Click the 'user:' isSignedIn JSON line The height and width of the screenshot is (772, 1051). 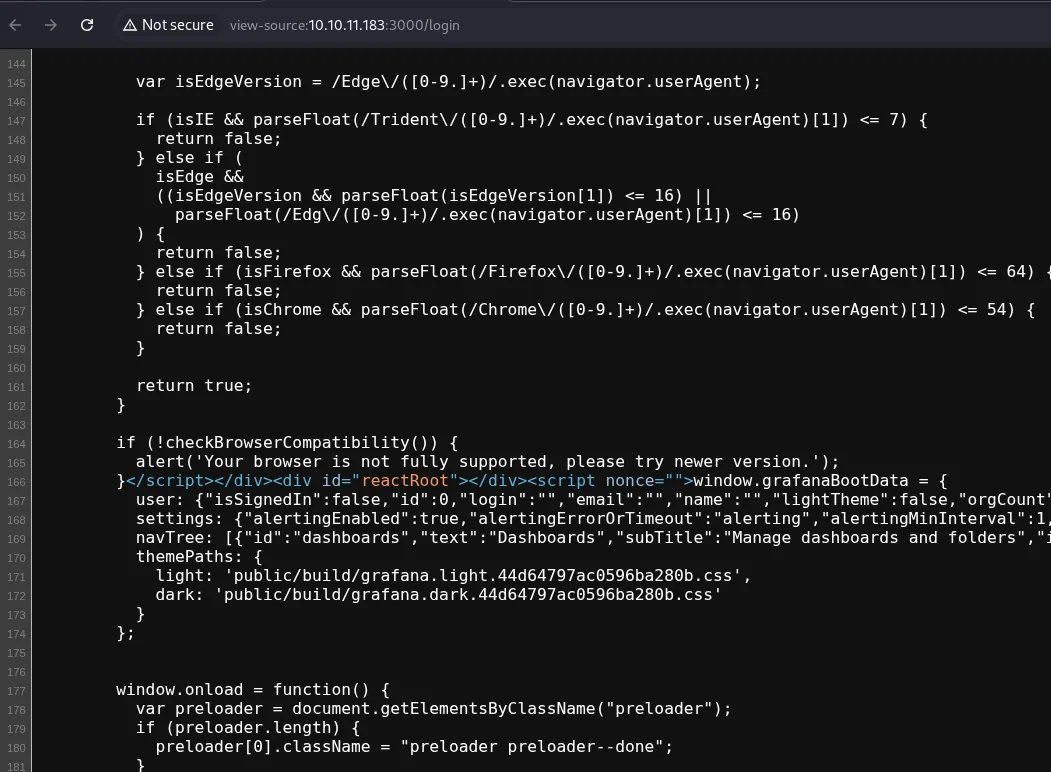pyautogui.click(x=592, y=500)
